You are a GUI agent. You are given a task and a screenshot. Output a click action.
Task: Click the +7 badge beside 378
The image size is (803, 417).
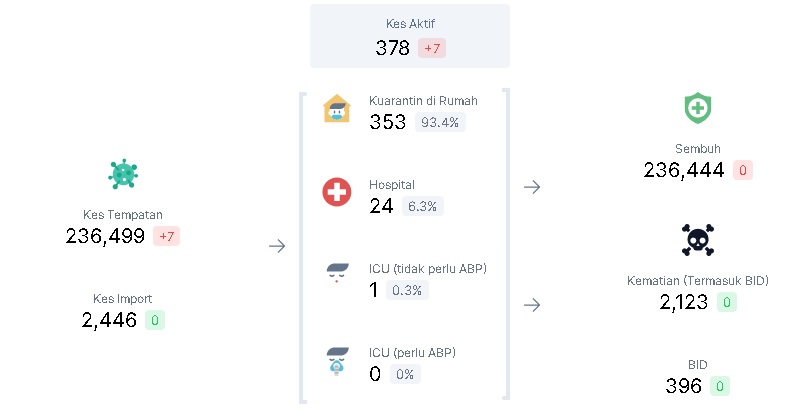(432, 48)
